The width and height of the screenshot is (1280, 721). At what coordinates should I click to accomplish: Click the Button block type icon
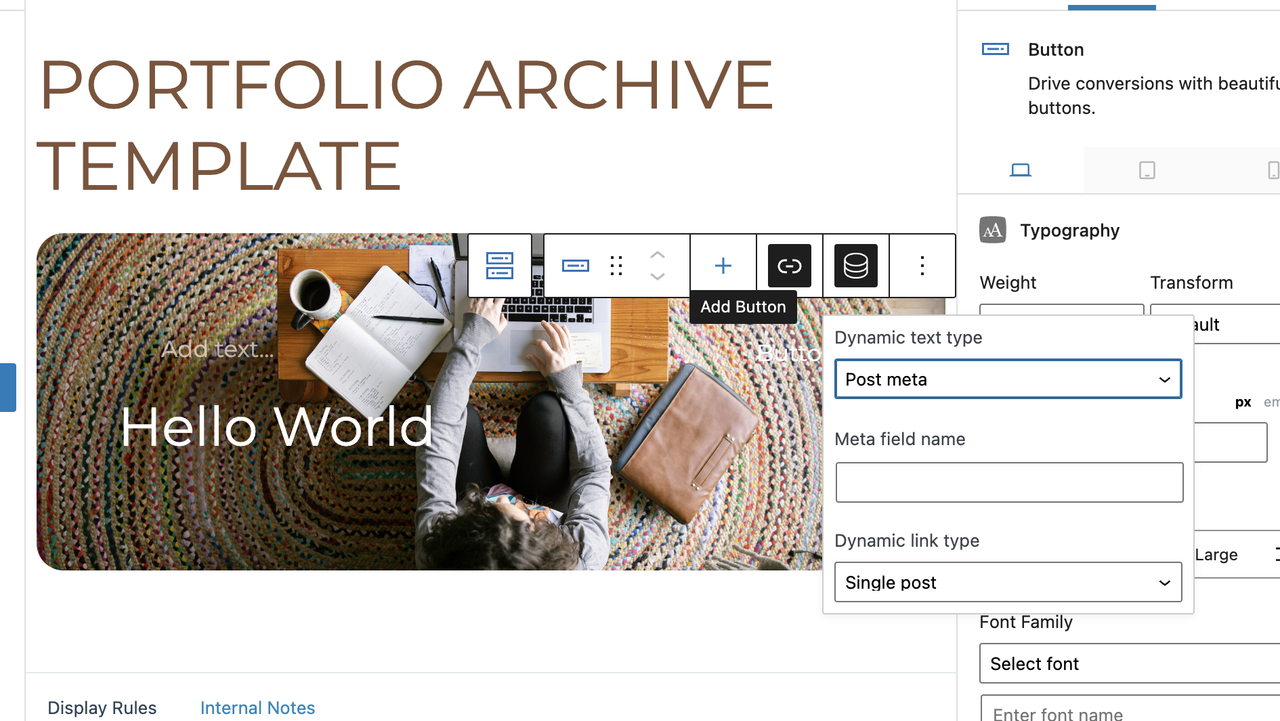[575, 266]
